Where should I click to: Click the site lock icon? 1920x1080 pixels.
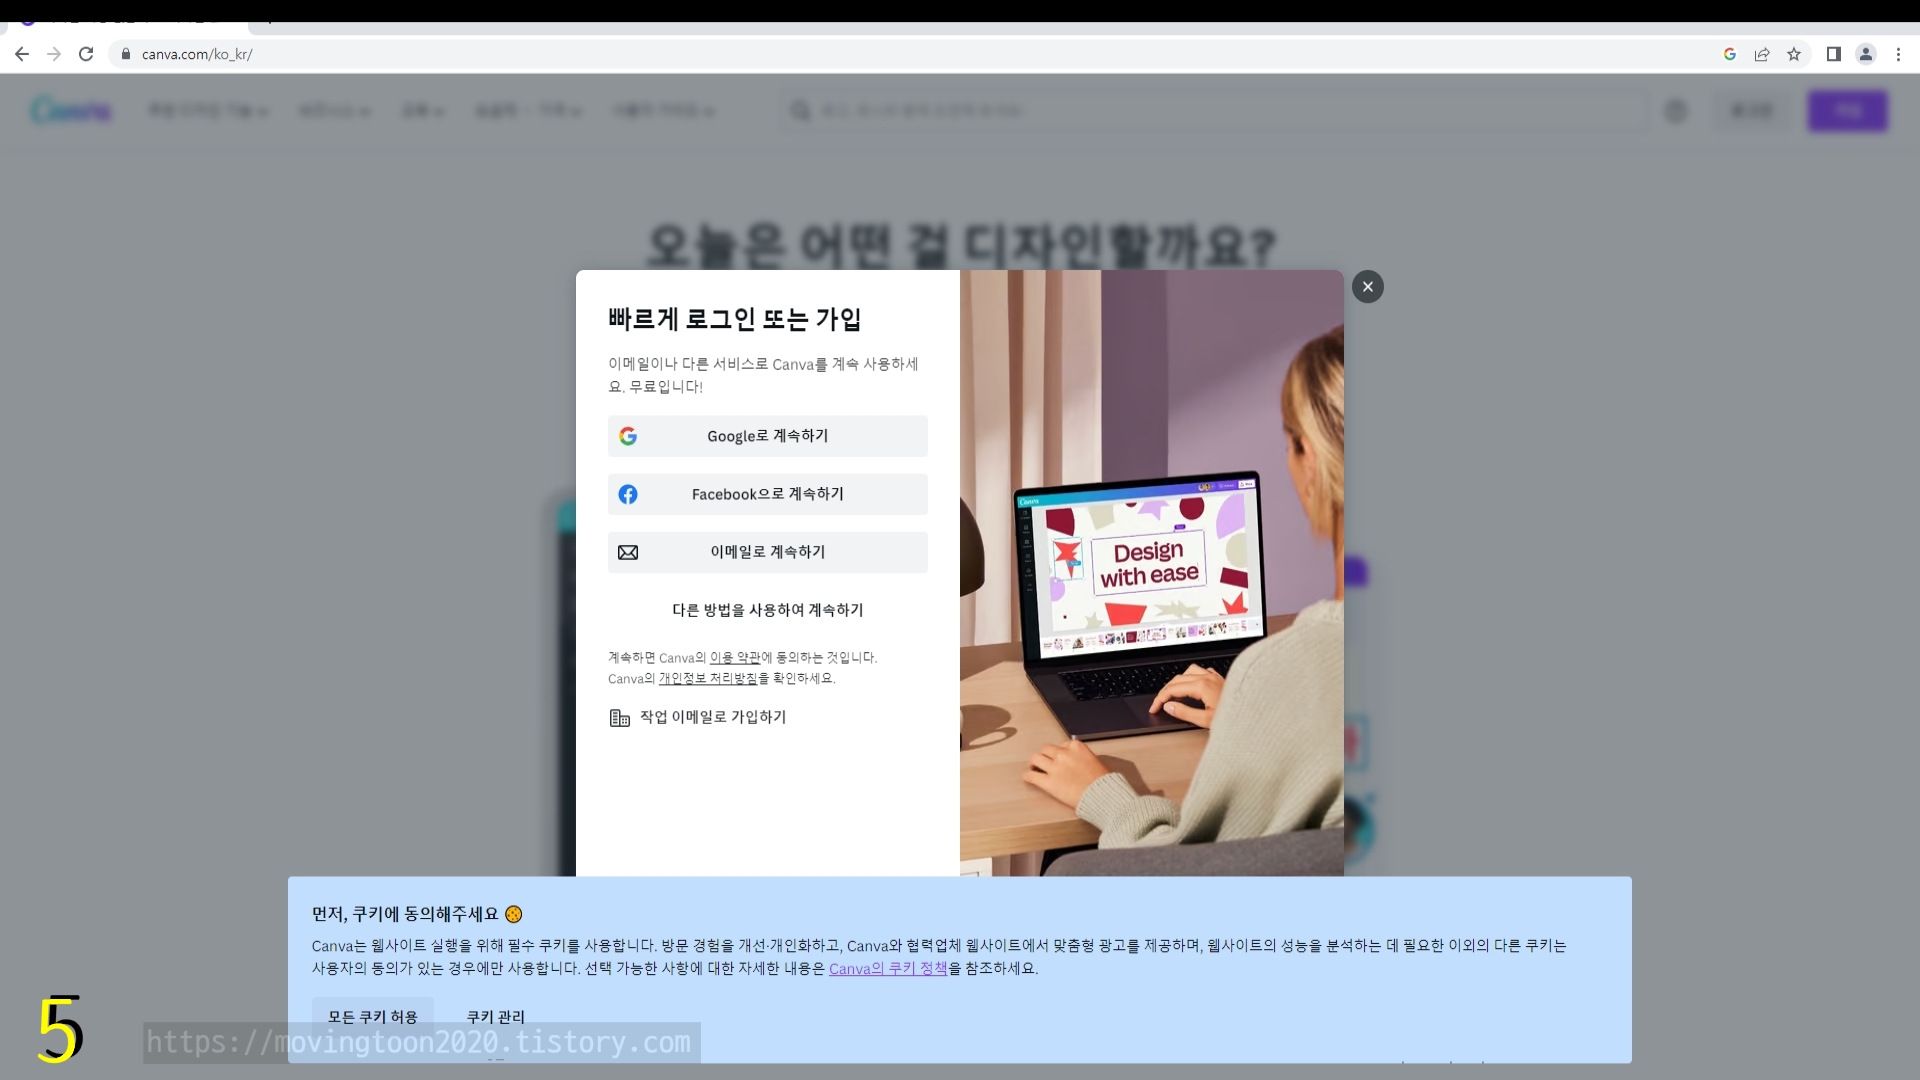point(126,54)
